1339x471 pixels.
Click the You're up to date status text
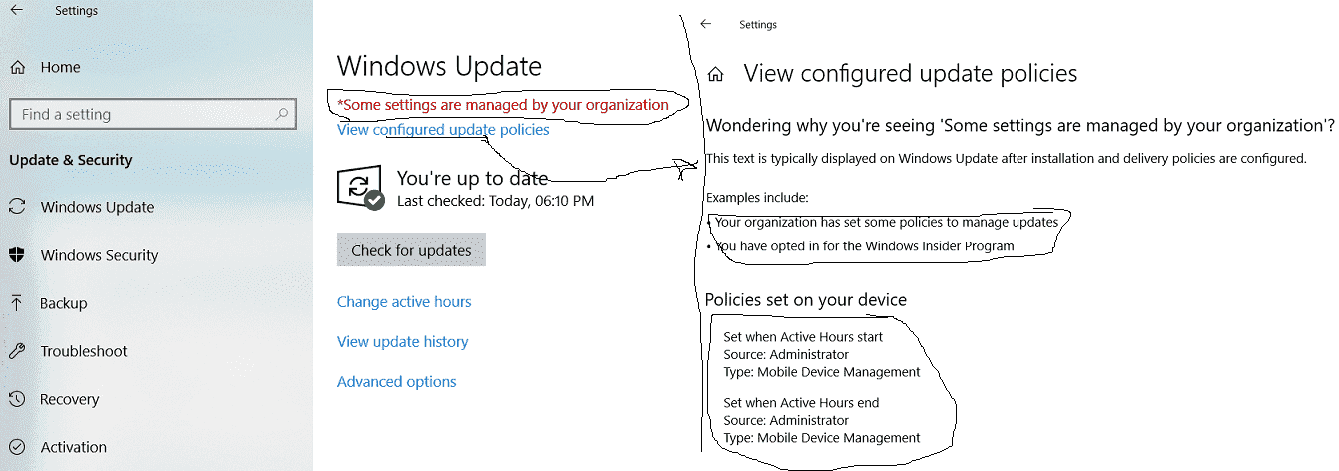coord(472,179)
